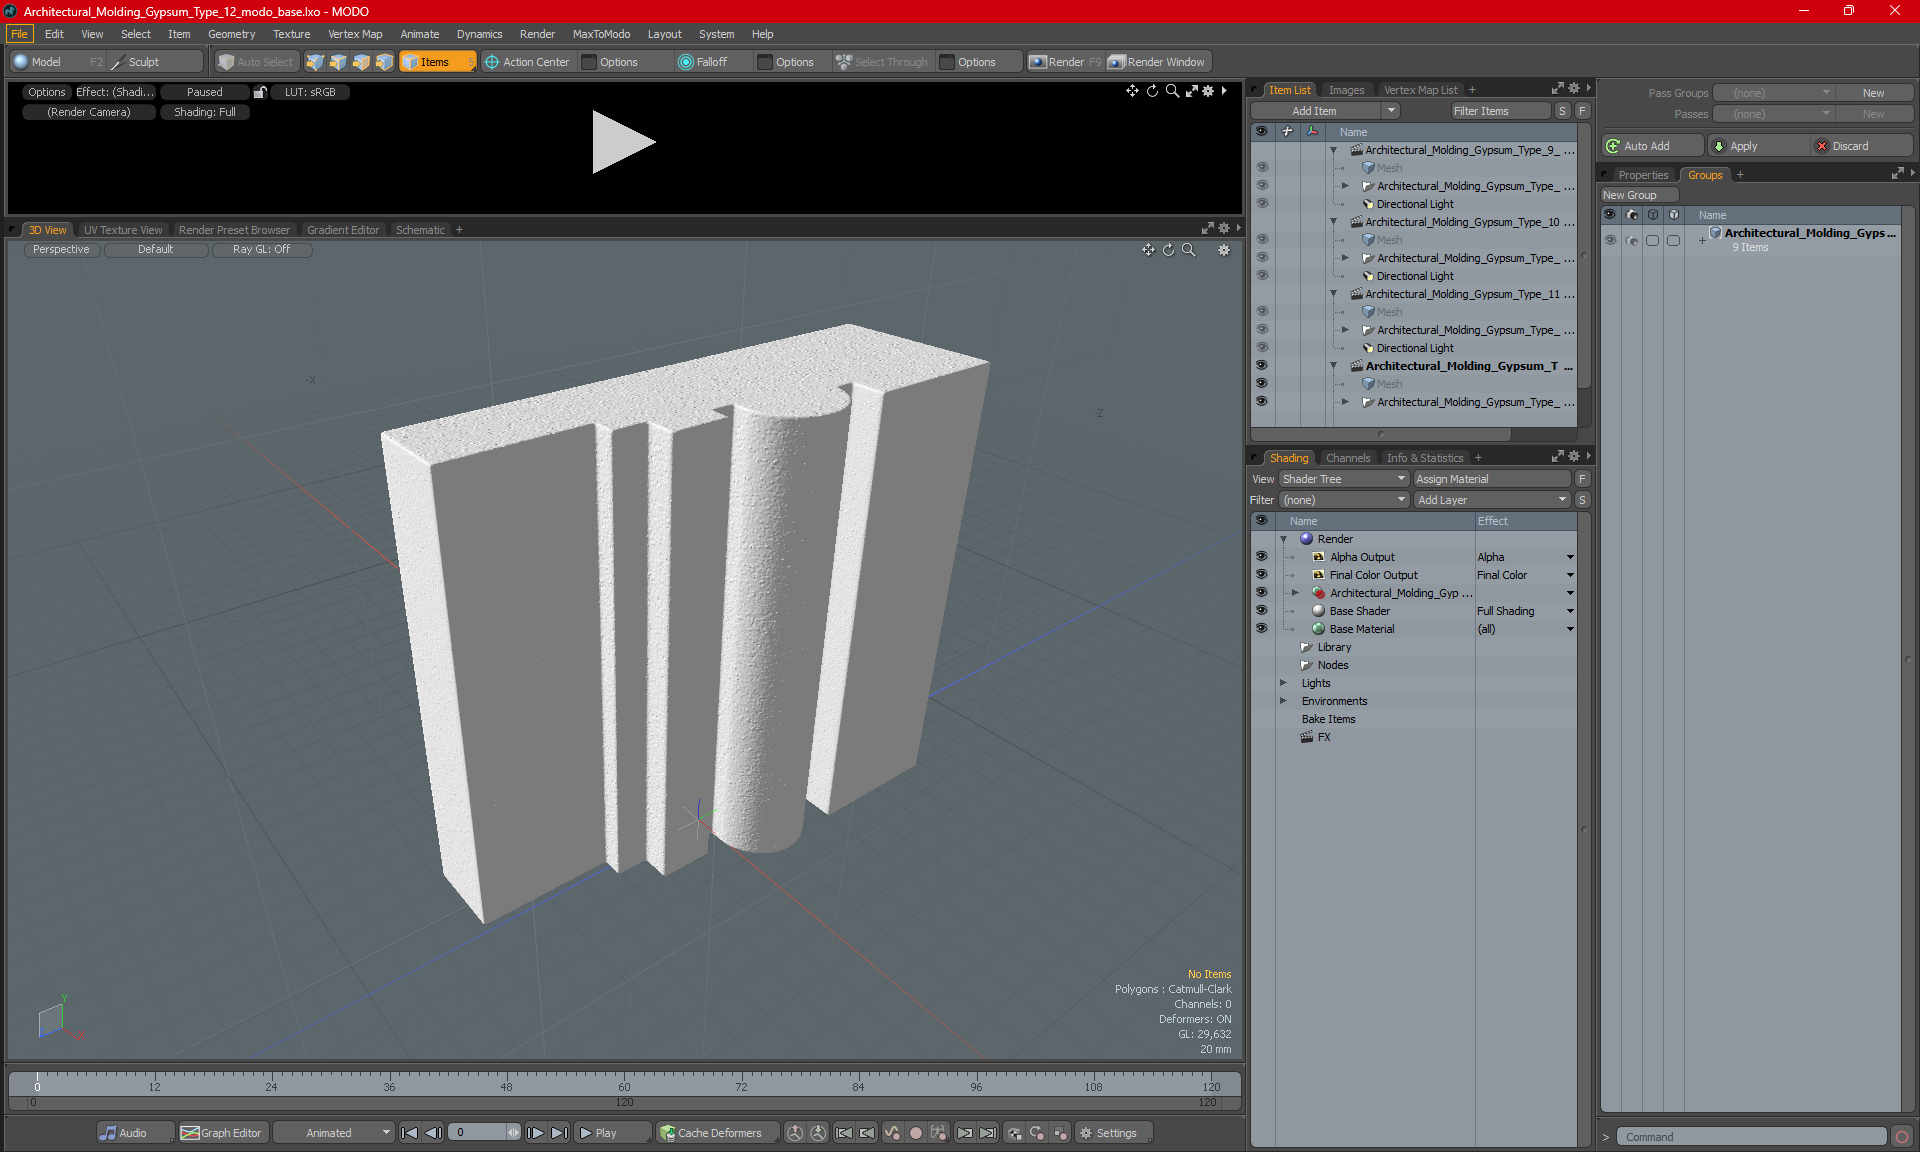
Task: Open Add Layer dropdown
Action: coord(1492,500)
